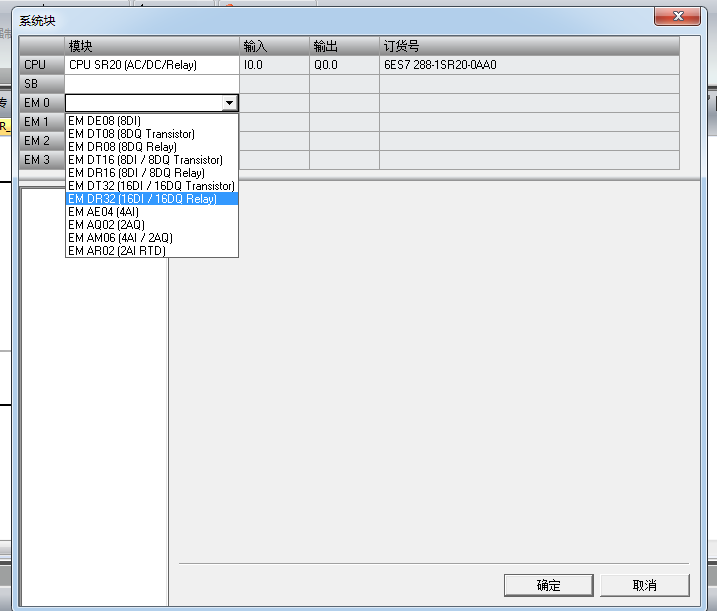The height and width of the screenshot is (611, 717).
Task: Select the CPU row header
Action: [37, 65]
